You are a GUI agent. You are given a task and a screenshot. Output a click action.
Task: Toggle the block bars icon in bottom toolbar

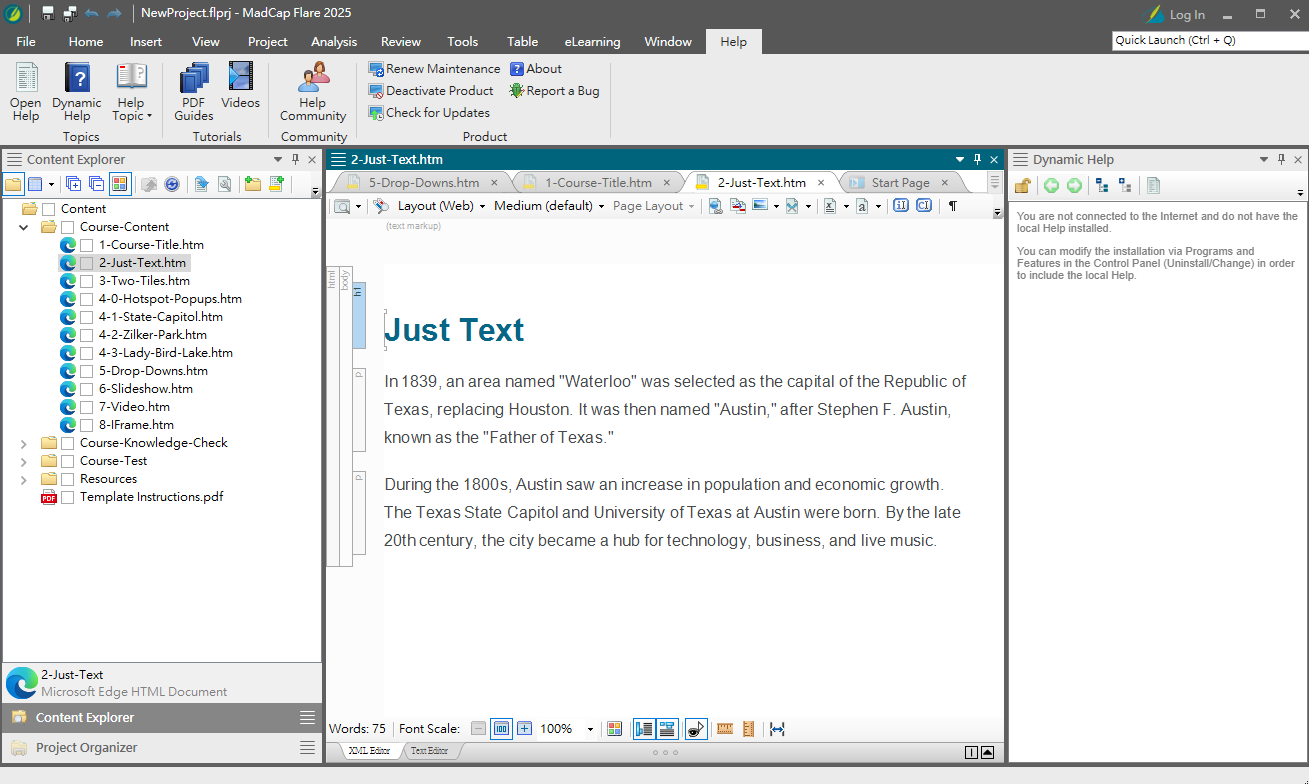(x=644, y=729)
